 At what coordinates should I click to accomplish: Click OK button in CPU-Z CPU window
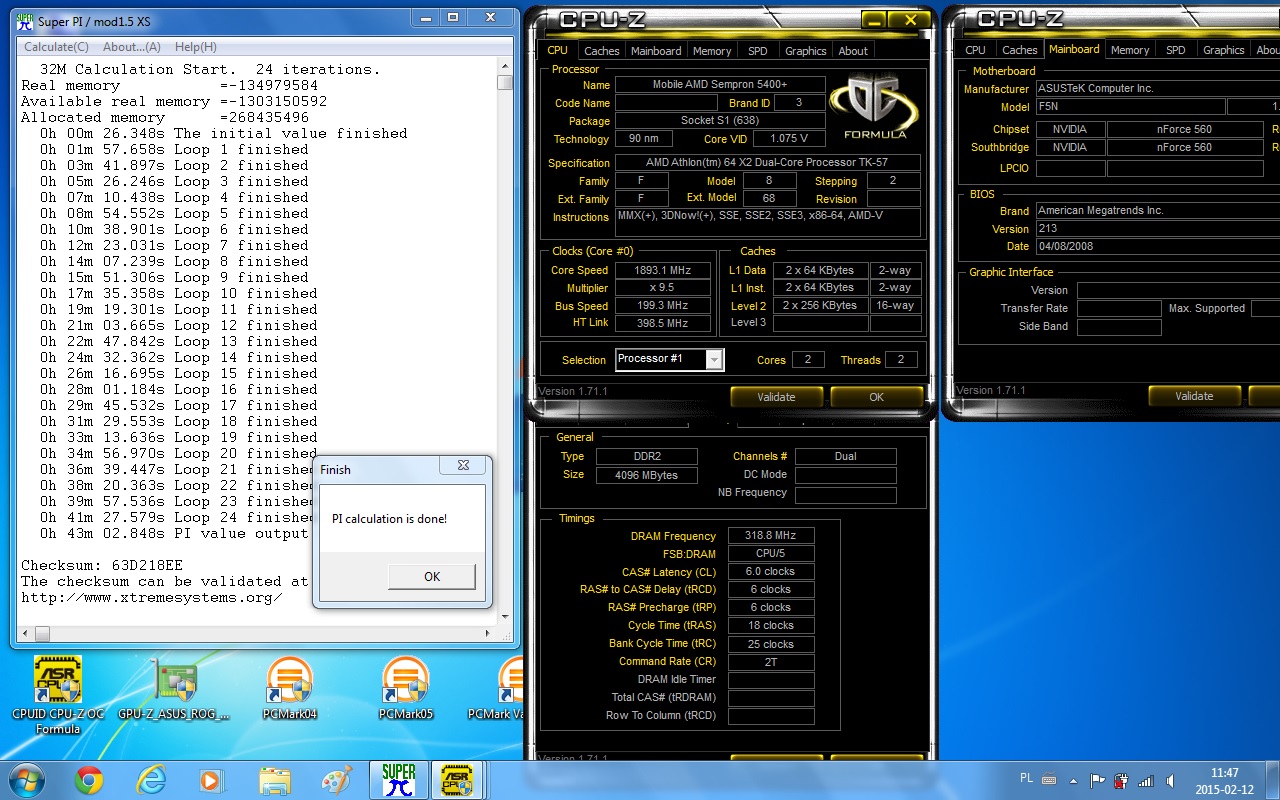[876, 397]
